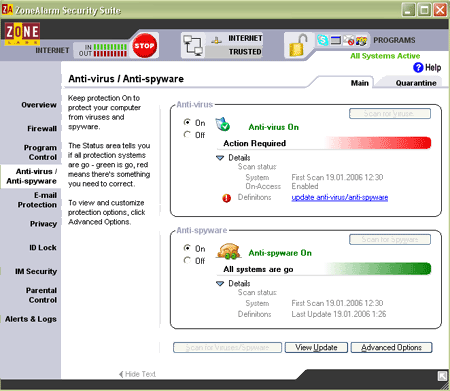Select Anti-virus / Anti-spyware sidebar item
This screenshot has height=391, width=450.
pyautogui.click(x=31, y=176)
